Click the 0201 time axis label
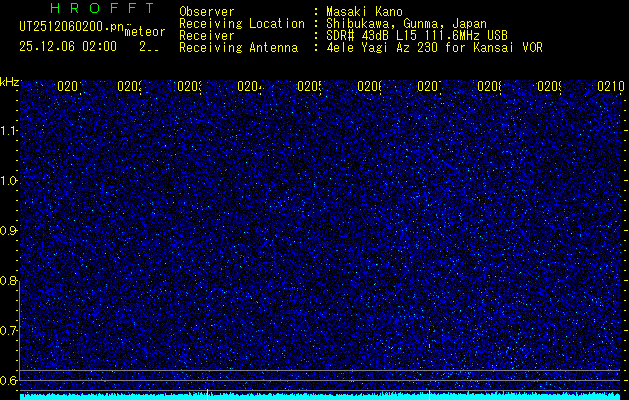 [69, 86]
